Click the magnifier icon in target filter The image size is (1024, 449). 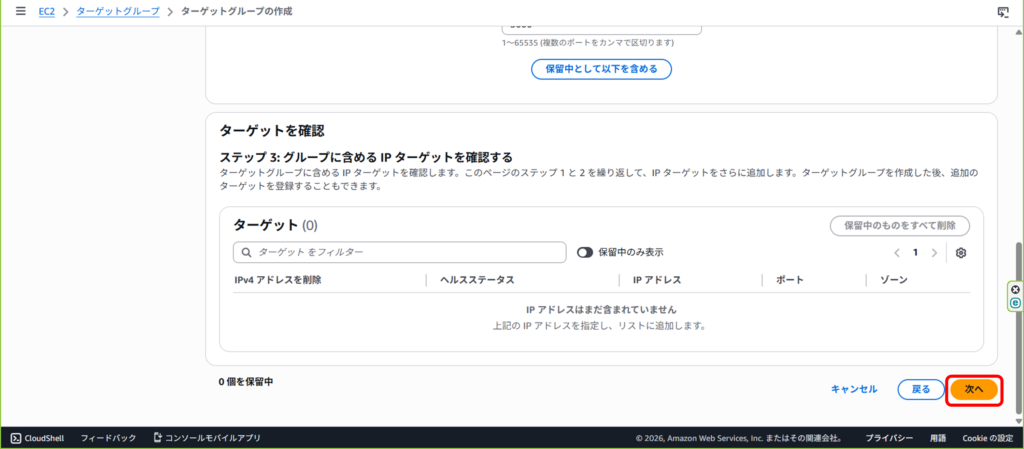pos(246,253)
